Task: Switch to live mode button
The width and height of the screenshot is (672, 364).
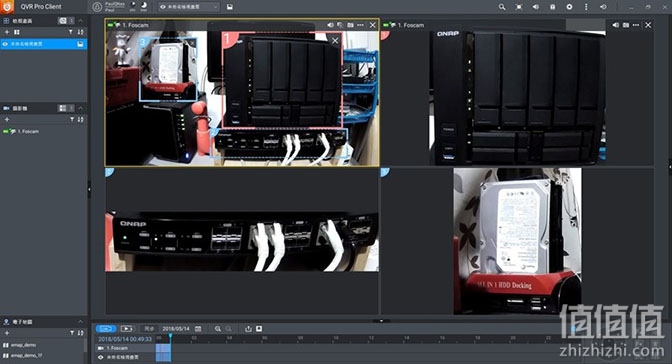Action: 106,328
